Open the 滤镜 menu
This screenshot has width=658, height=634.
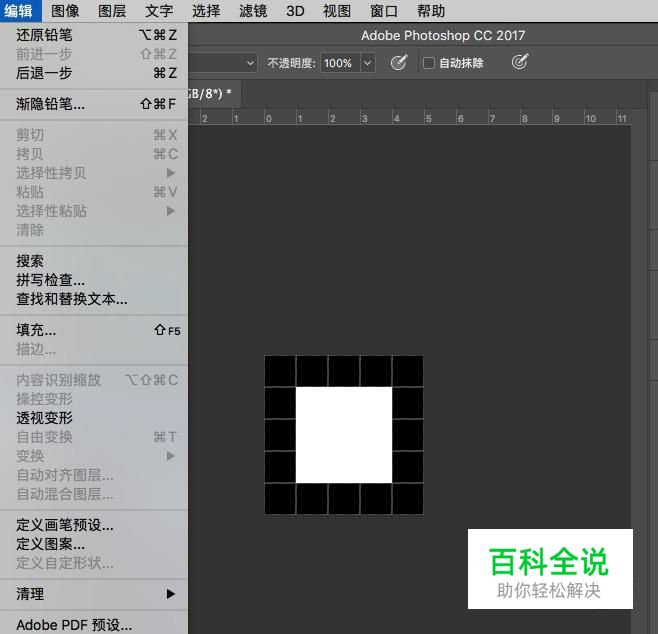tap(253, 11)
